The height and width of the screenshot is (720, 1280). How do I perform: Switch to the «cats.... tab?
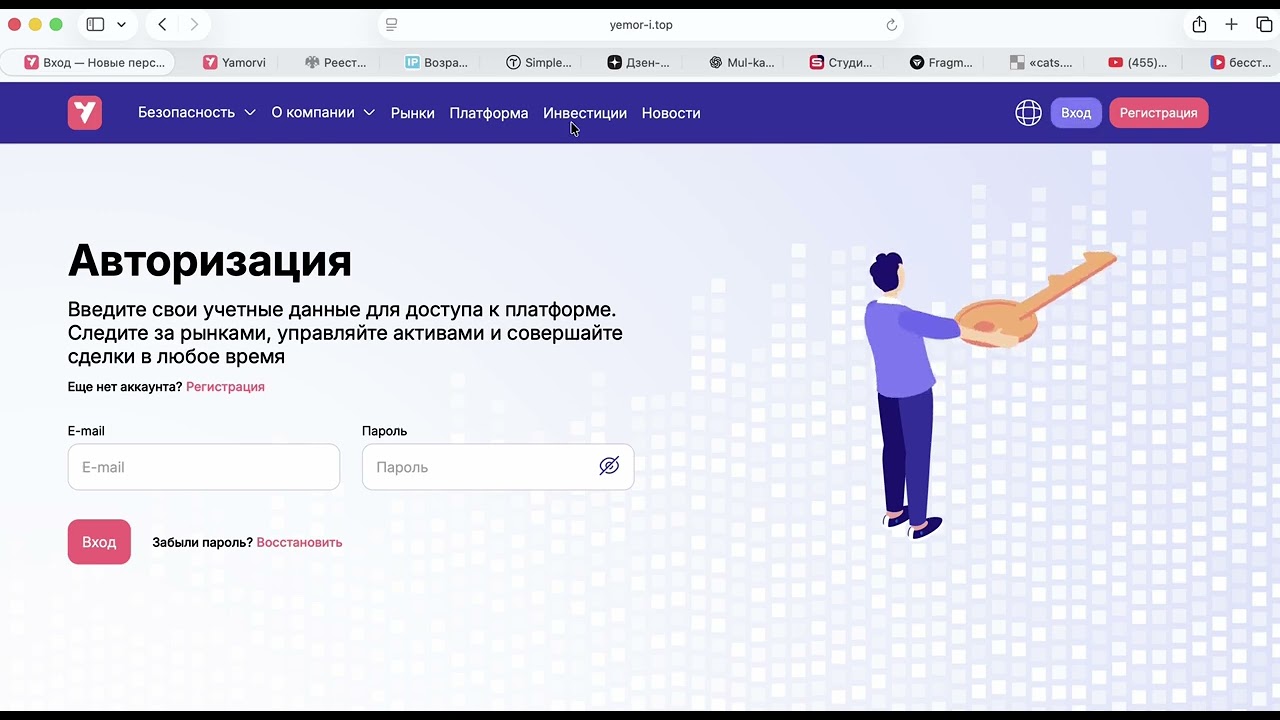(1041, 62)
